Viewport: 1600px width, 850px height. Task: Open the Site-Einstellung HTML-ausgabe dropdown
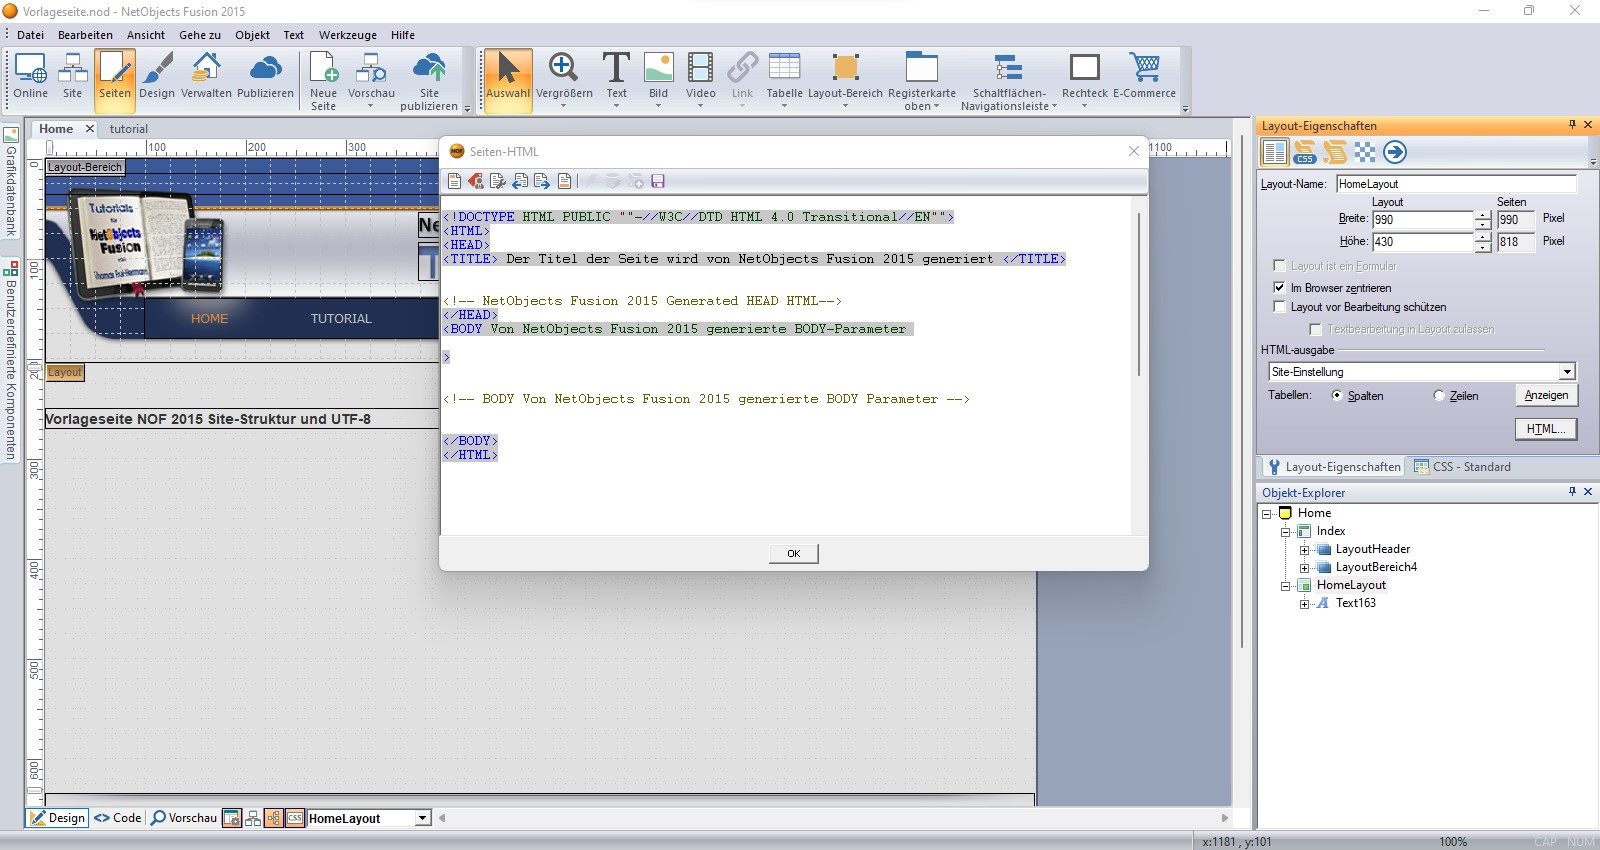[x=1566, y=372]
